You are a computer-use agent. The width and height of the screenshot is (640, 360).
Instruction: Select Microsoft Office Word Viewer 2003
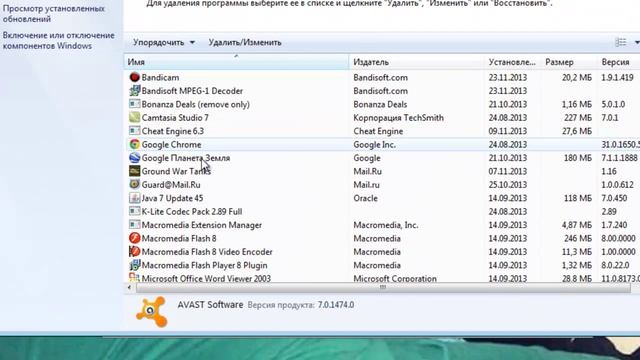[x=206, y=278]
